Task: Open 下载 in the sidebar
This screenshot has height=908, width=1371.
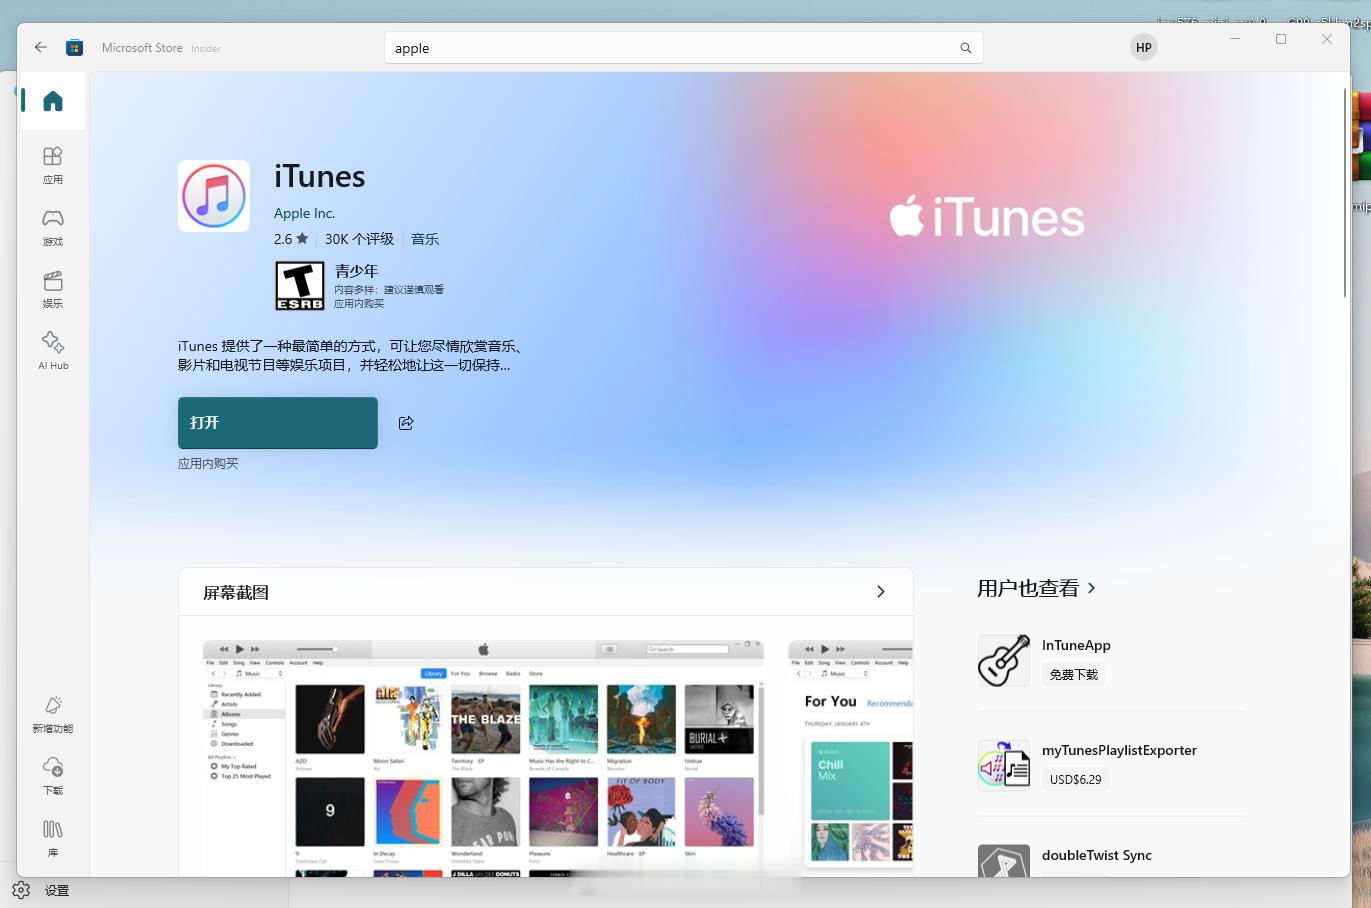Action: pos(53,776)
